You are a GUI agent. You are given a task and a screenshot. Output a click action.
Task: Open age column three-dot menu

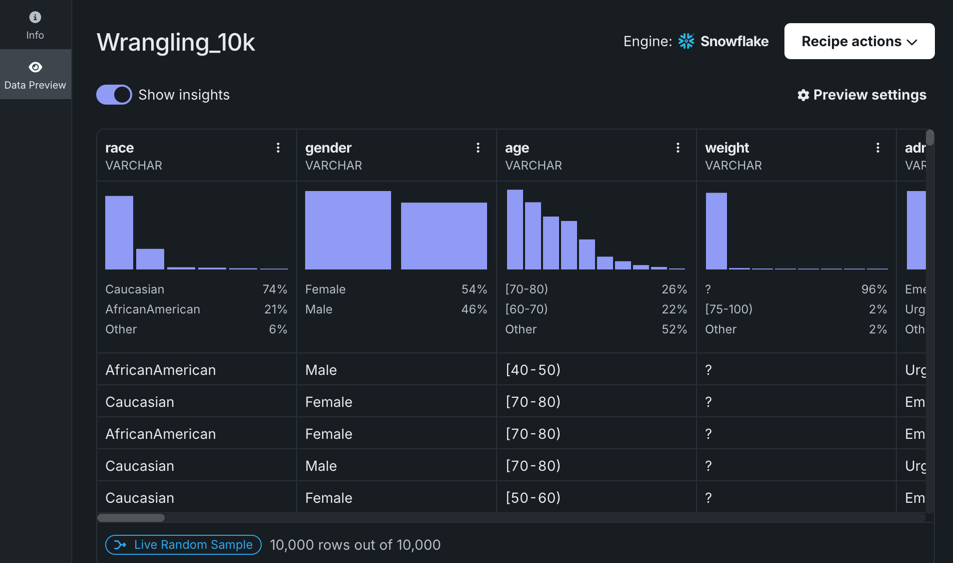[678, 148]
